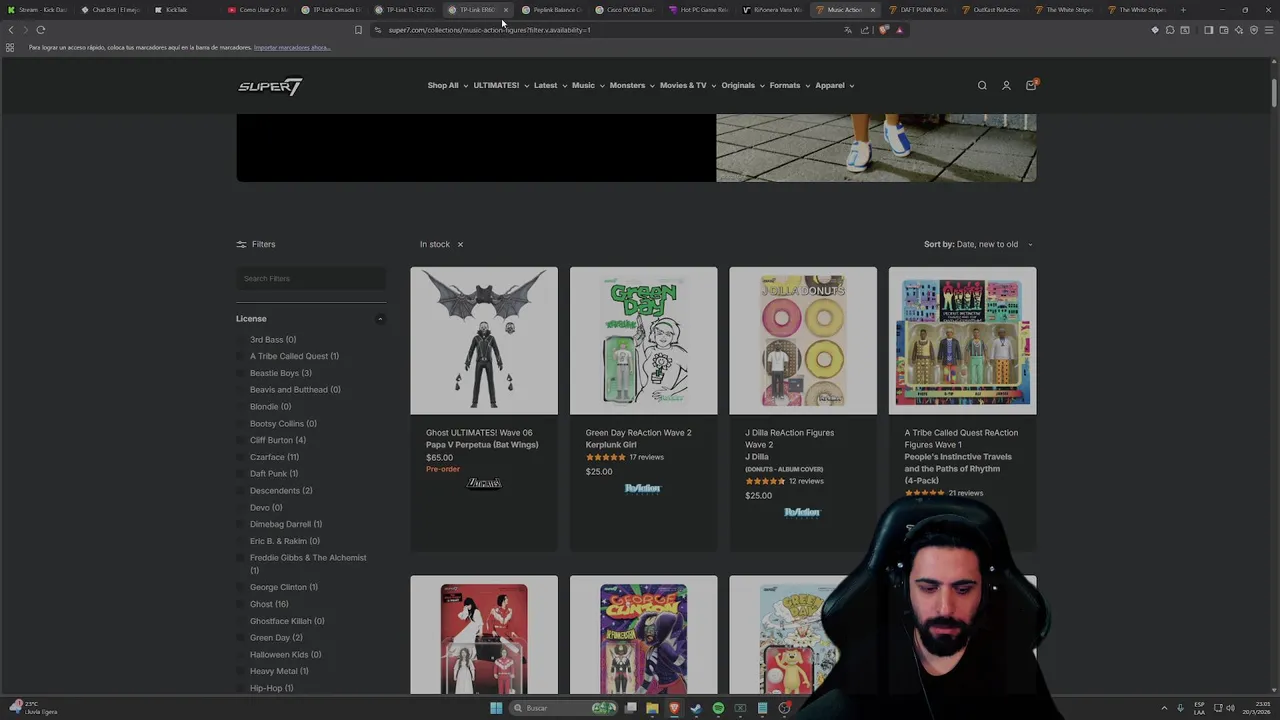1280x720 pixels.
Task: Open A Tribe Called Quest ReAction Figures link
Action: 961,456
